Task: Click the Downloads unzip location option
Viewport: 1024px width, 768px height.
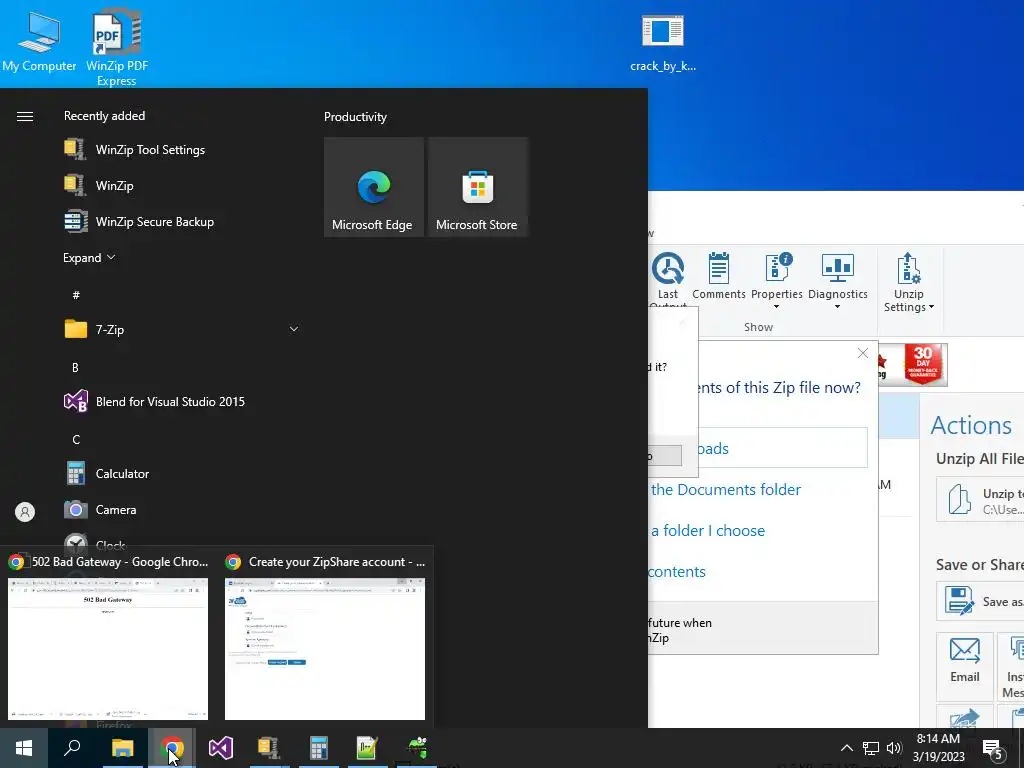Action: tap(782, 448)
